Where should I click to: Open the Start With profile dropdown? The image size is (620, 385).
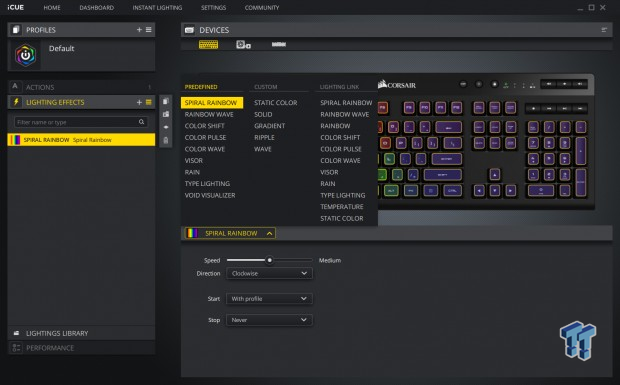[x=269, y=298]
